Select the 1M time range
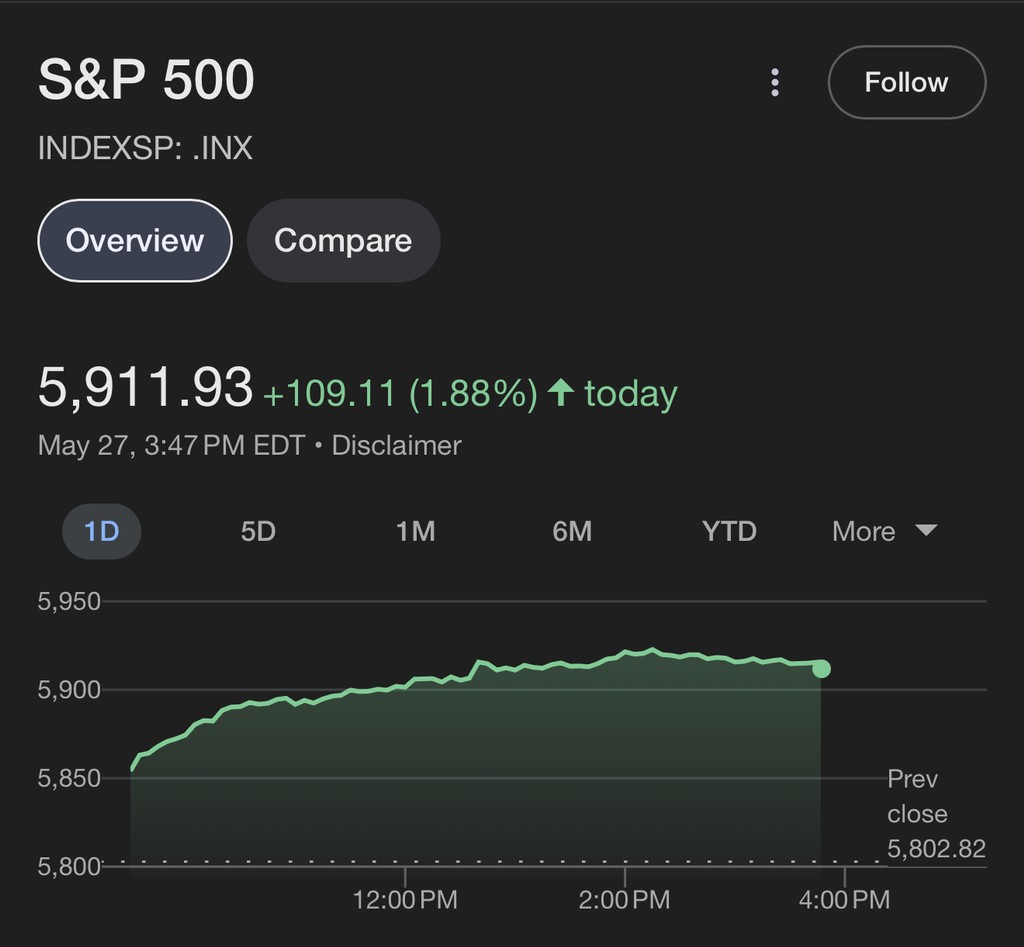 coord(415,531)
